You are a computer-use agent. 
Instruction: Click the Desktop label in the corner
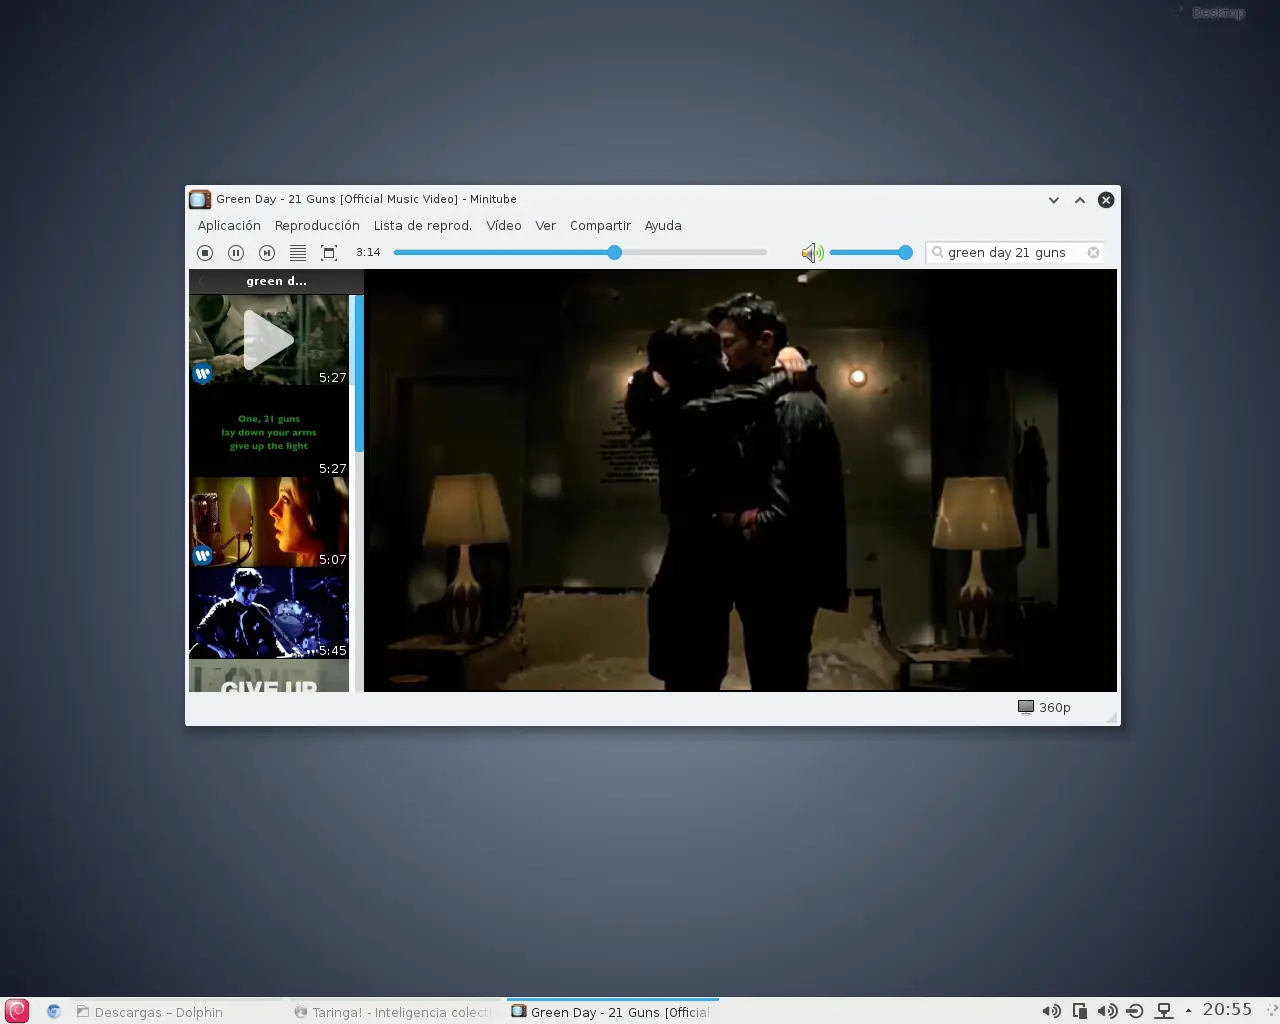coord(1218,13)
